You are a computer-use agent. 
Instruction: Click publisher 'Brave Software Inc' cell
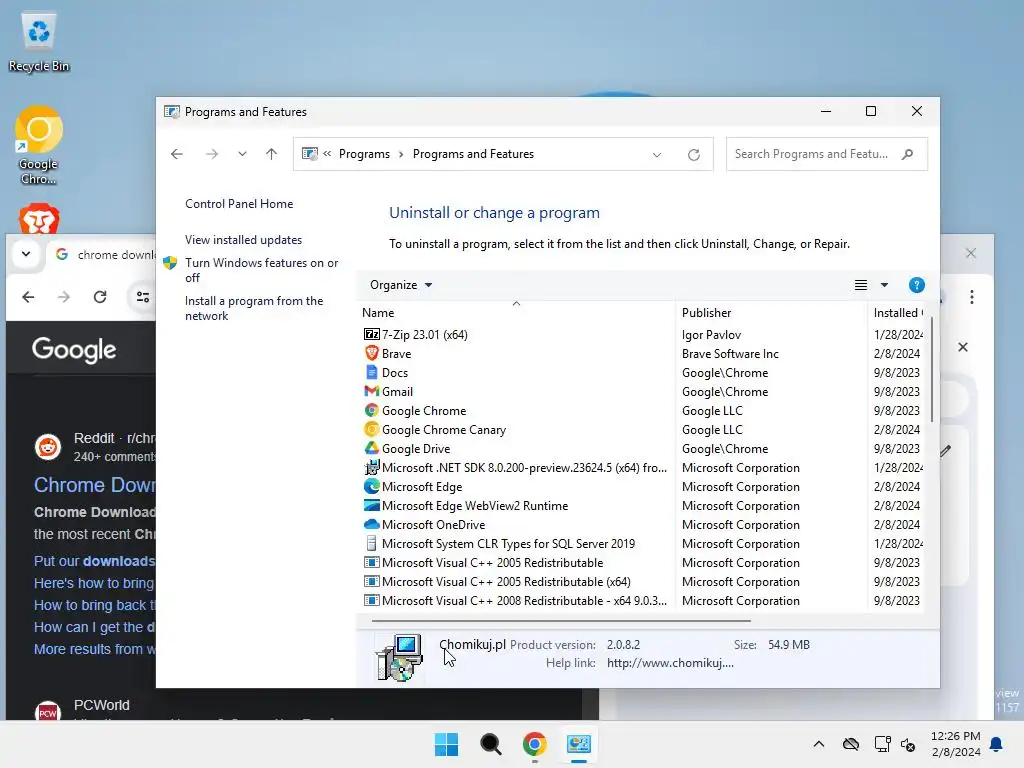pyautogui.click(x=730, y=353)
